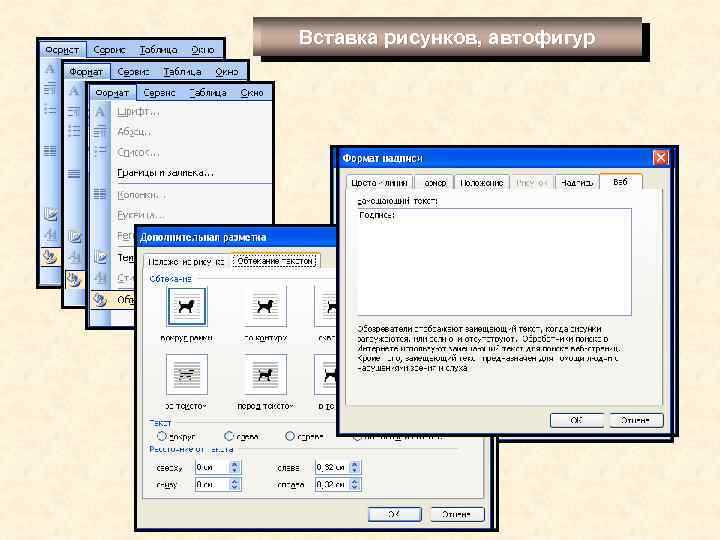Screen dimensions: 720x540
Task: Choose 'Список...' in the frontmost Format menu
Action: [x=138, y=152]
